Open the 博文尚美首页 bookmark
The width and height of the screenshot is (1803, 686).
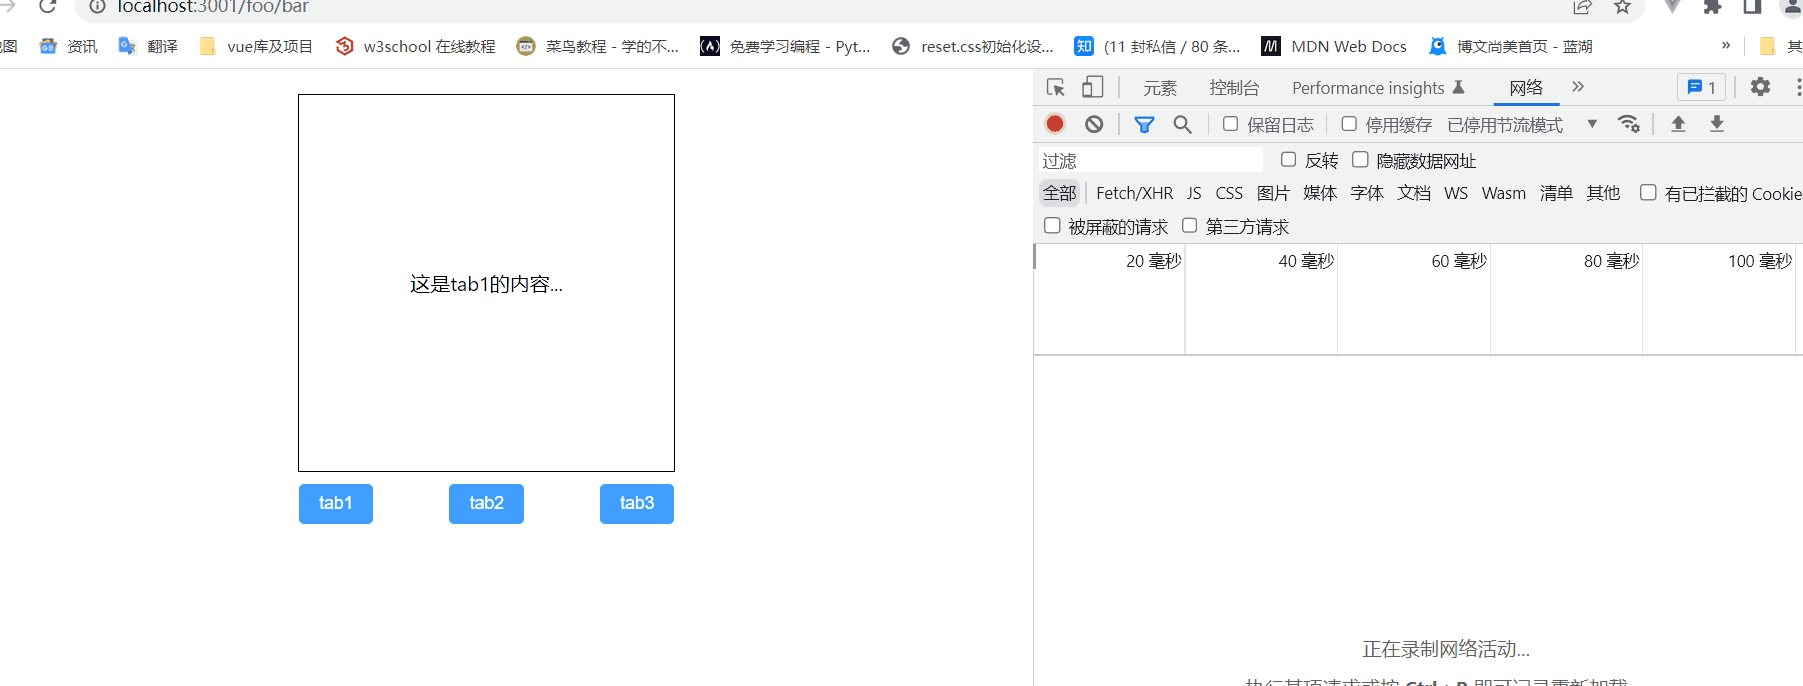(1510, 46)
